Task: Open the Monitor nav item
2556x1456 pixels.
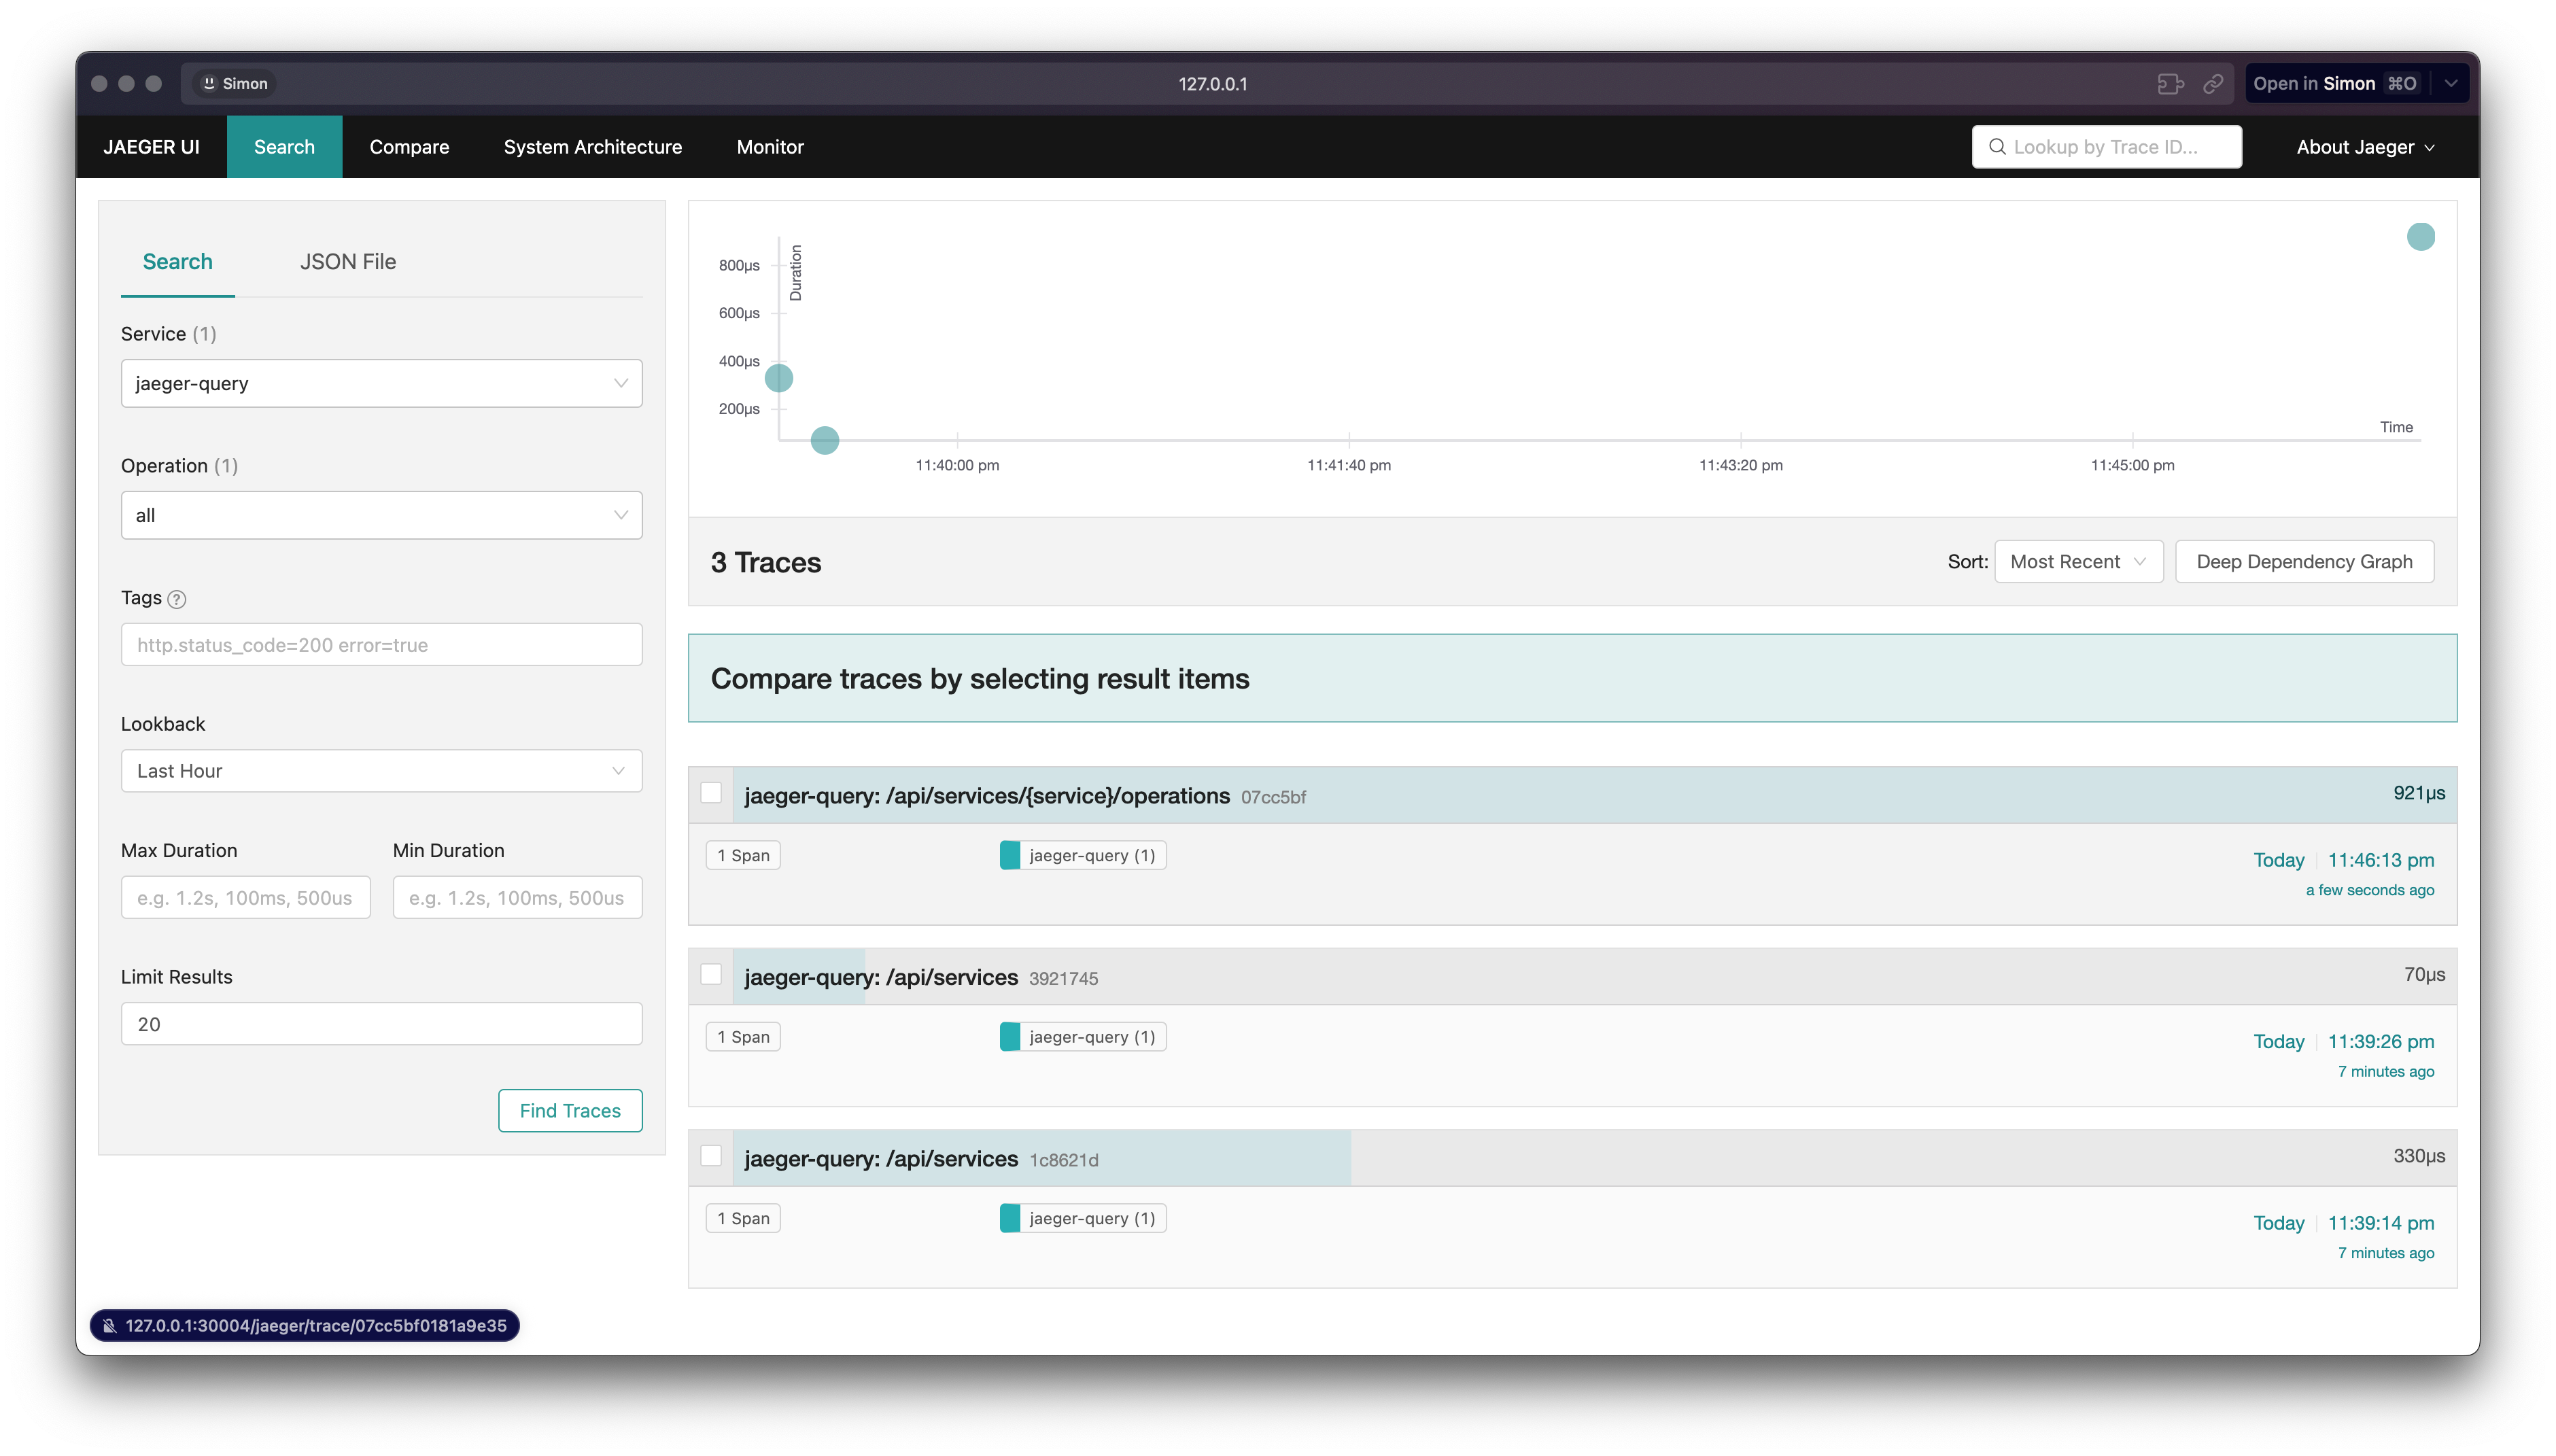Action: tap(770, 147)
